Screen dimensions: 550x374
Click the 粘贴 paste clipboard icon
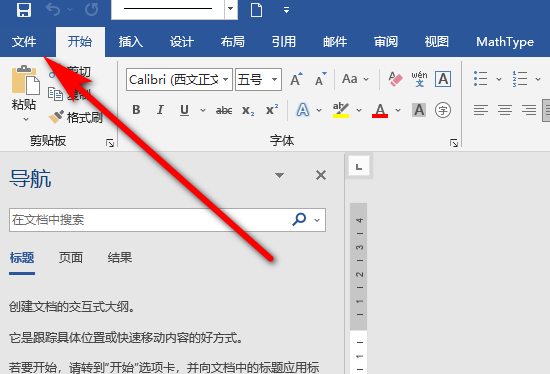tap(25, 80)
